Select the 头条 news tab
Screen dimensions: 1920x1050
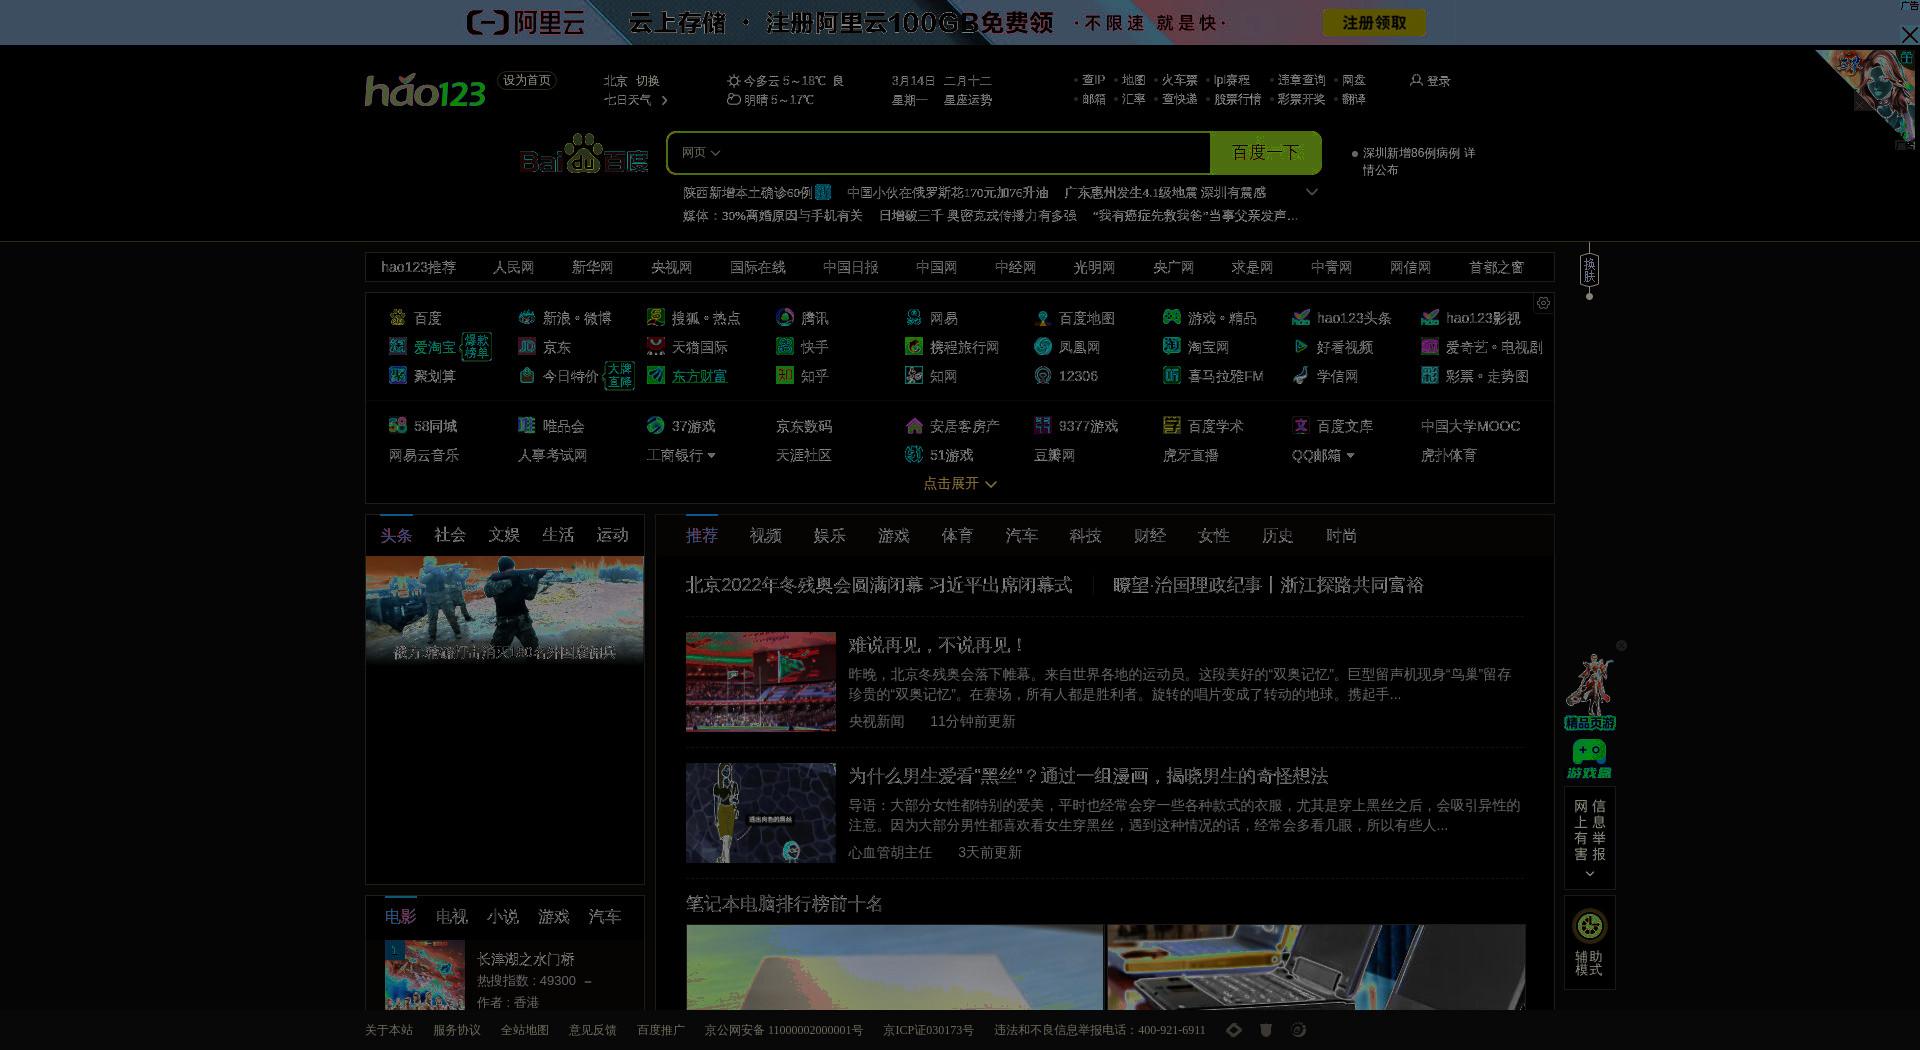tap(396, 536)
